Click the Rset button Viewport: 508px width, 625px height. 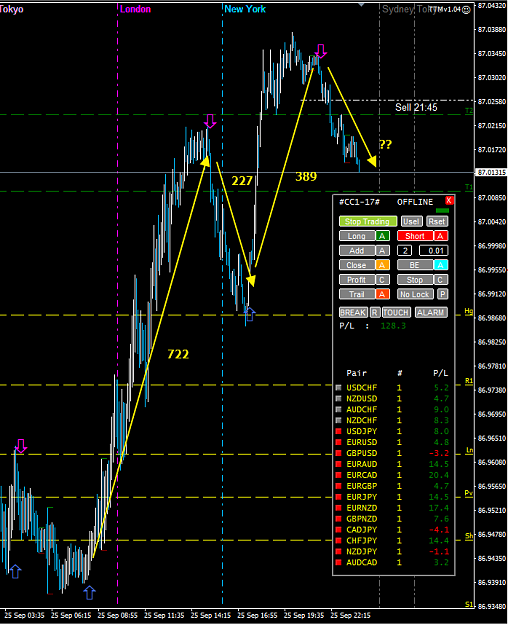click(437, 222)
